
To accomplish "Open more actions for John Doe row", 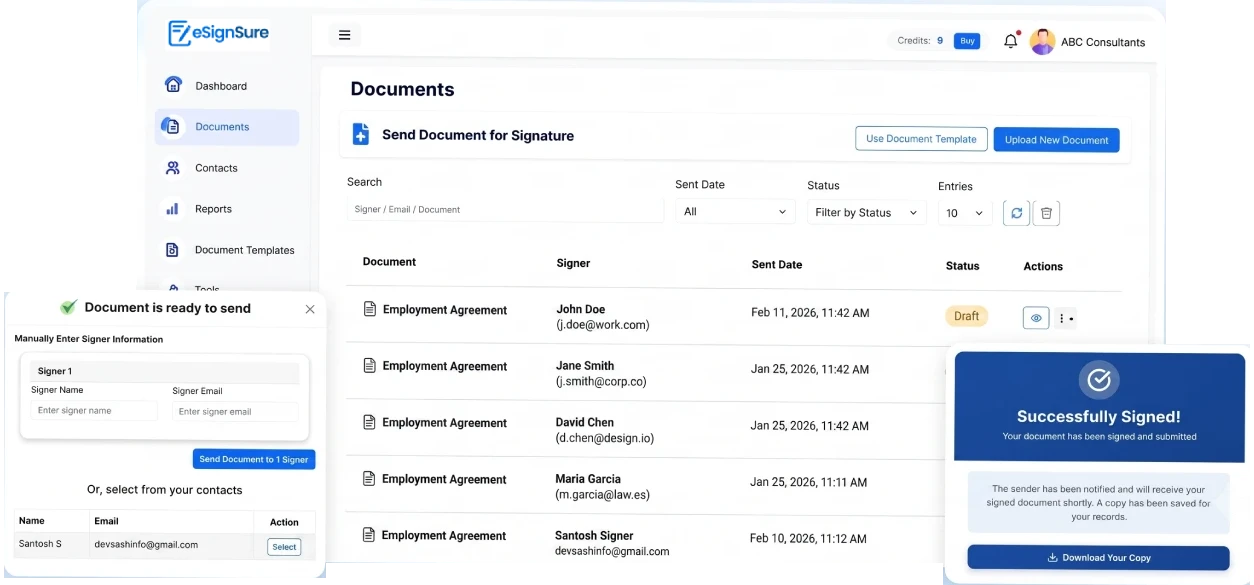I will tap(1065, 318).
